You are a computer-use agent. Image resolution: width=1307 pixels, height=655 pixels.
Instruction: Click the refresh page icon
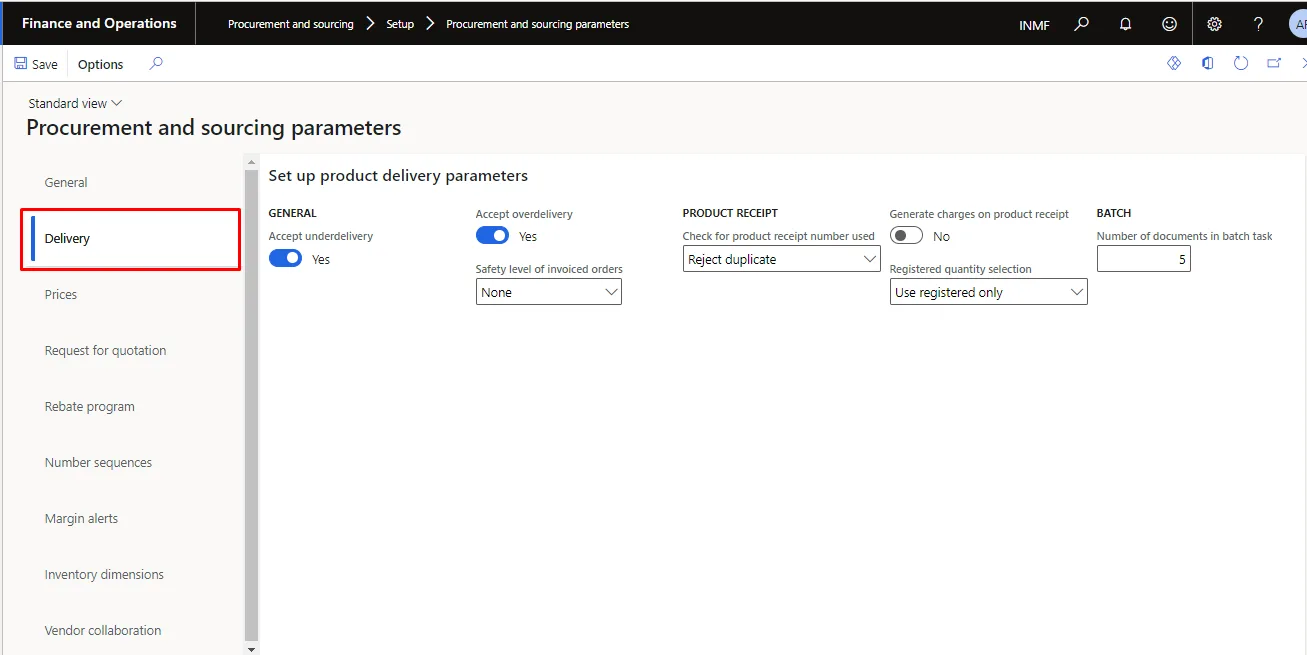(x=1241, y=63)
